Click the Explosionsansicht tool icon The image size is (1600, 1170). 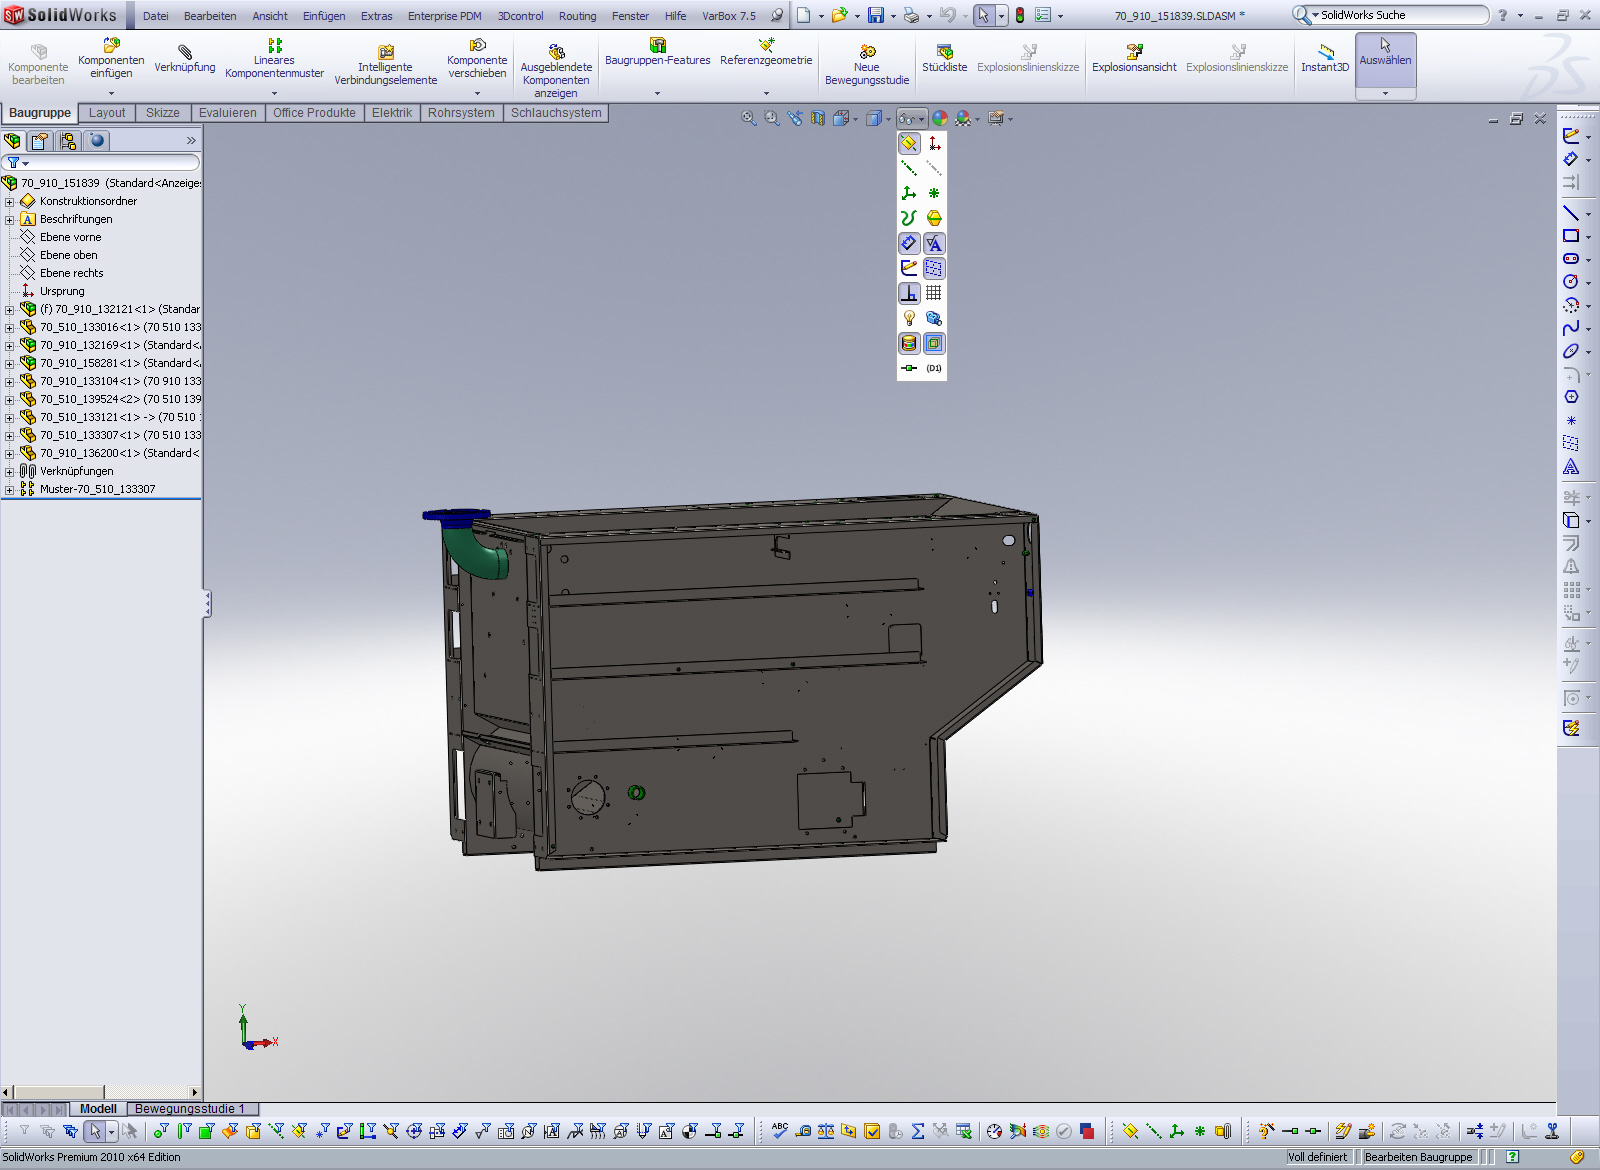pyautogui.click(x=1134, y=51)
